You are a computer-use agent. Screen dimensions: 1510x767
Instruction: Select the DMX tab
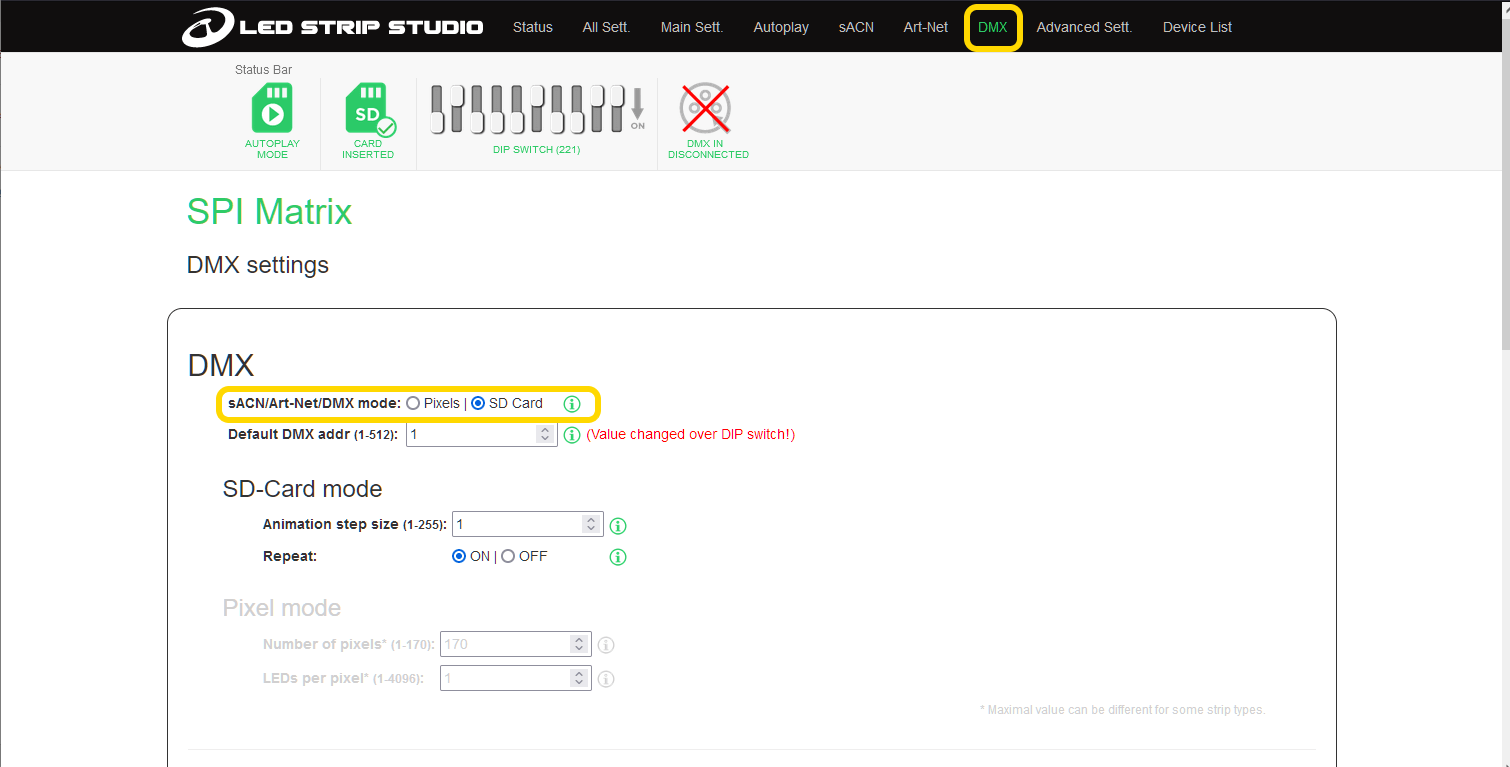point(993,27)
